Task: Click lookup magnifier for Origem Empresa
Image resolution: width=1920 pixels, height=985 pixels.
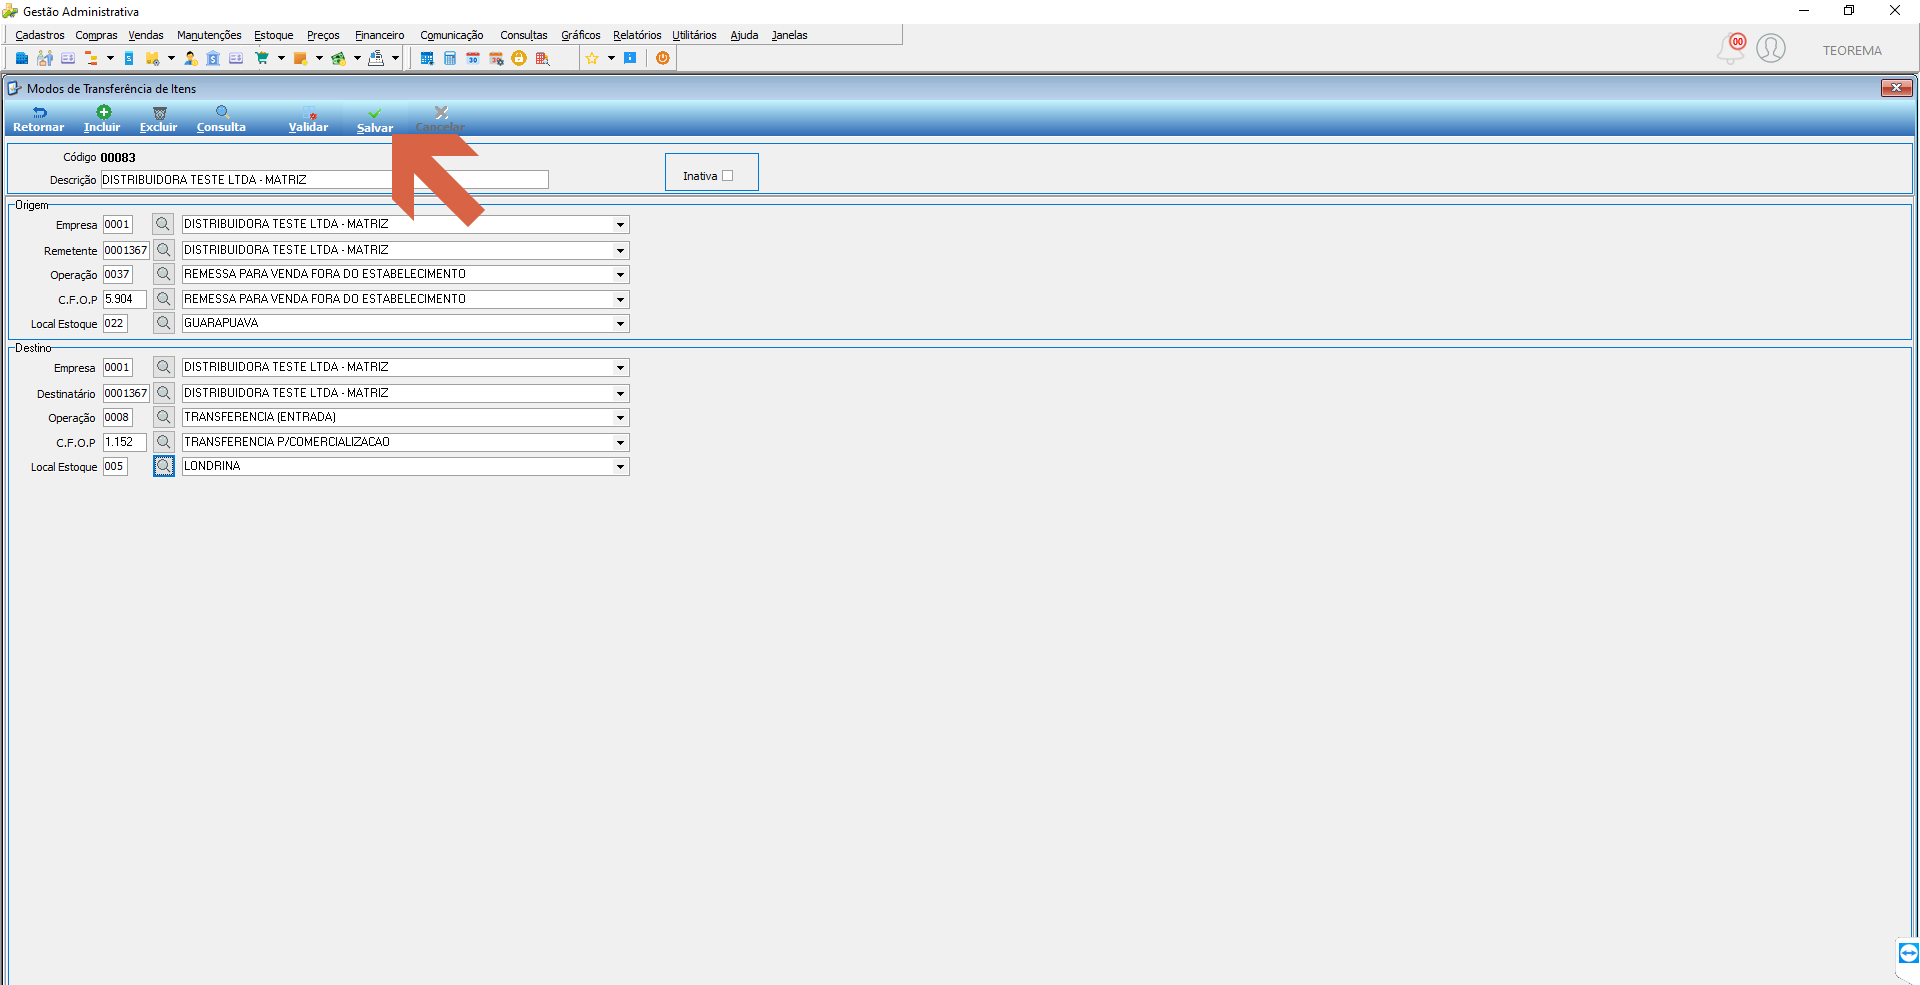Action: pyautogui.click(x=163, y=224)
